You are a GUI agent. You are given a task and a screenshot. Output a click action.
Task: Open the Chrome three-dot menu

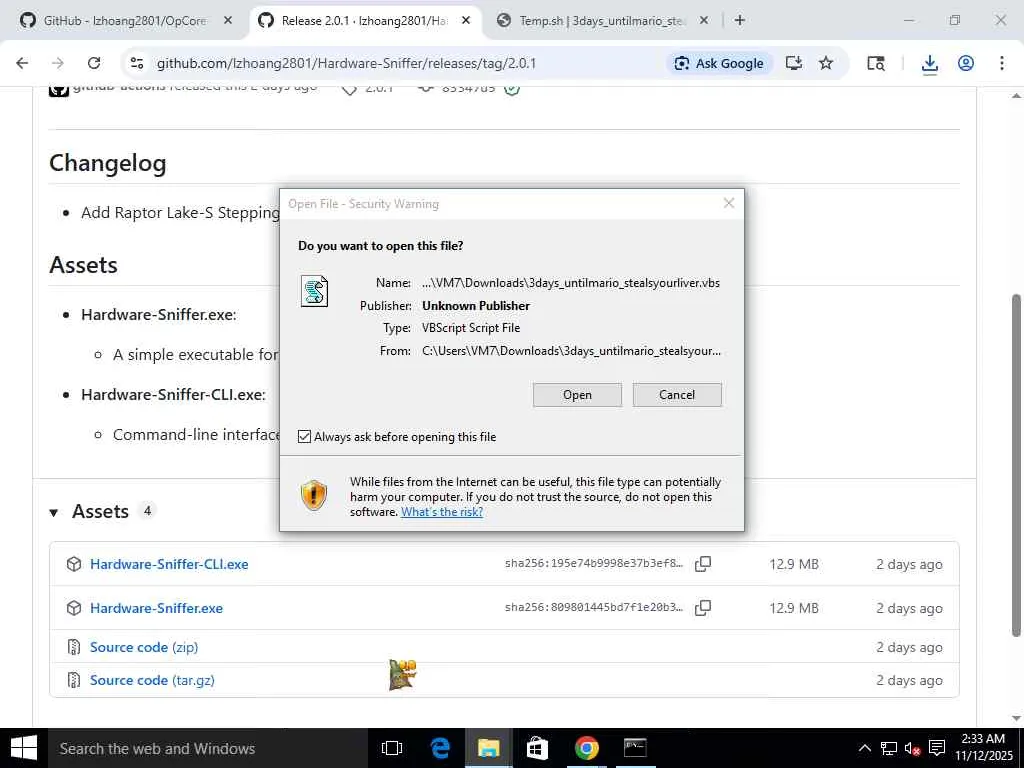point(1002,63)
